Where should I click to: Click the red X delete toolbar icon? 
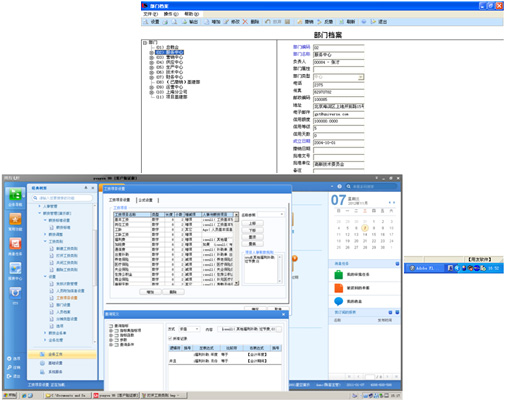coord(245,22)
